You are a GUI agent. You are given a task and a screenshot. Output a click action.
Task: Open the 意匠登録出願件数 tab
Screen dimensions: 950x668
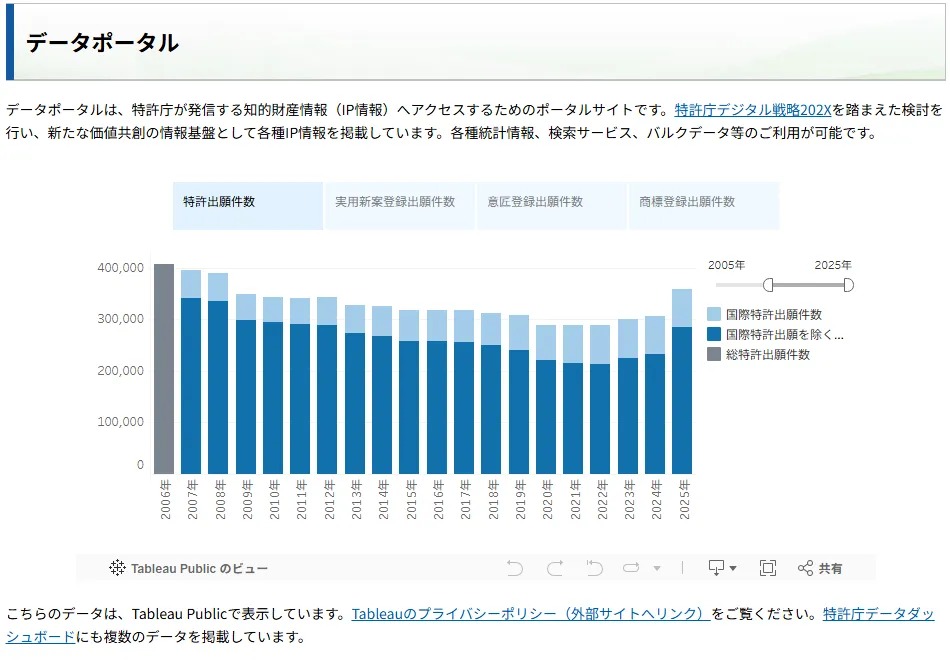[552, 206]
